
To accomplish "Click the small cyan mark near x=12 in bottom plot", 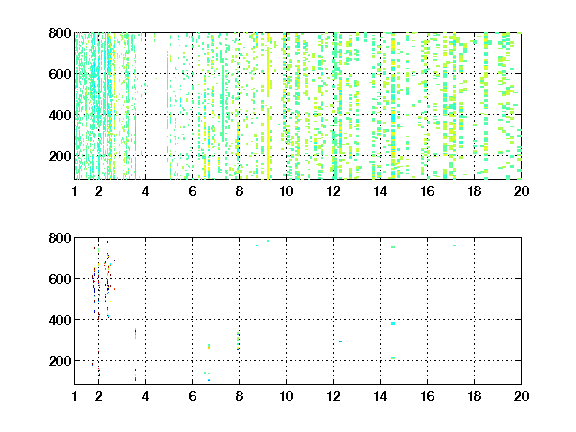I will point(341,341).
